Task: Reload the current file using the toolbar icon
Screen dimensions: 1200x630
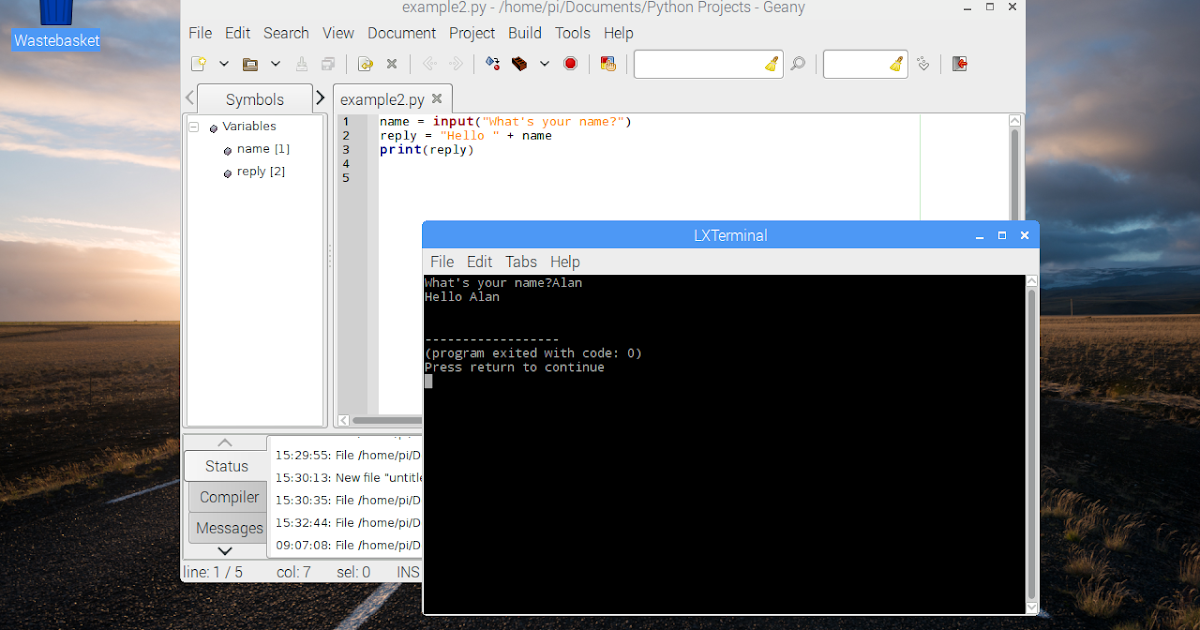Action: tap(365, 64)
